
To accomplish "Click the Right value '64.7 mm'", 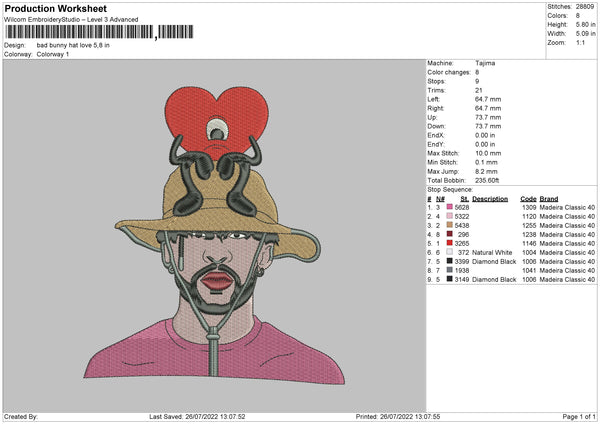I will (488, 108).
